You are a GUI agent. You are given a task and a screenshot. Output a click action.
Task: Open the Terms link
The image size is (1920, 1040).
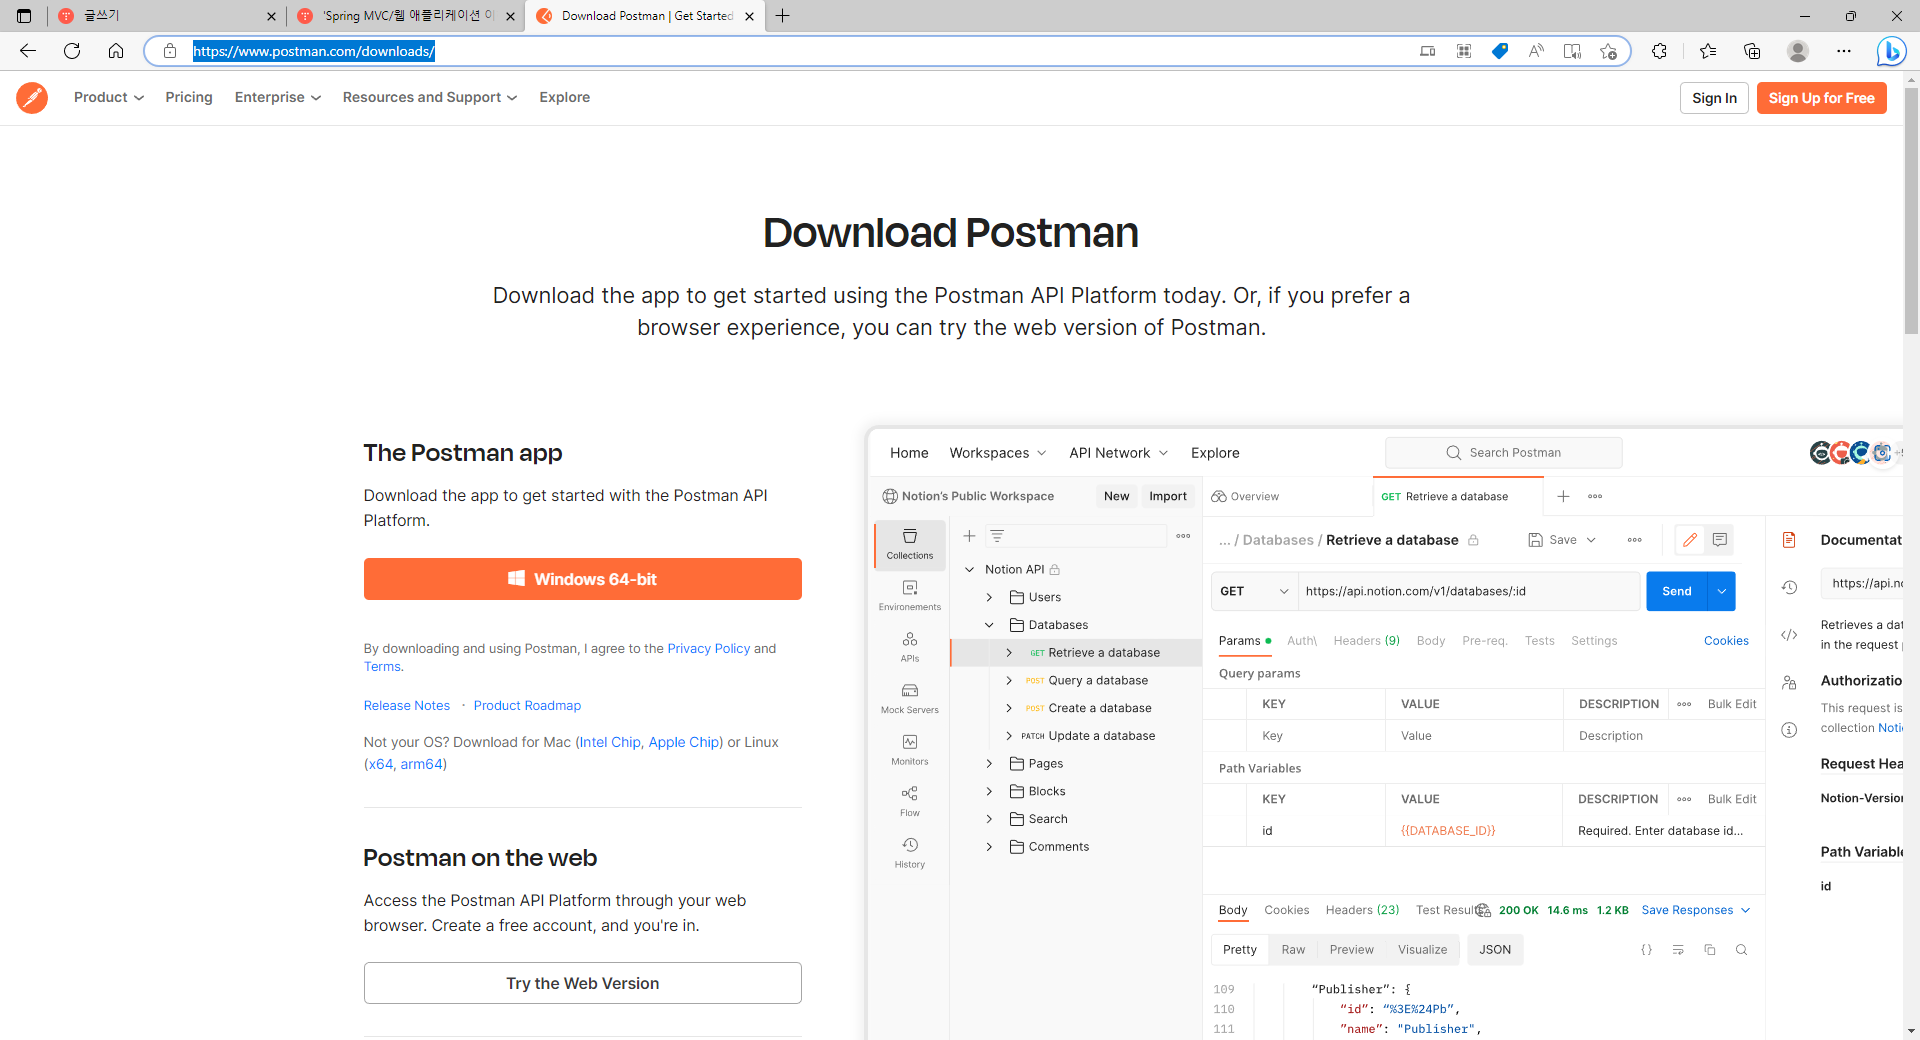[382, 667]
